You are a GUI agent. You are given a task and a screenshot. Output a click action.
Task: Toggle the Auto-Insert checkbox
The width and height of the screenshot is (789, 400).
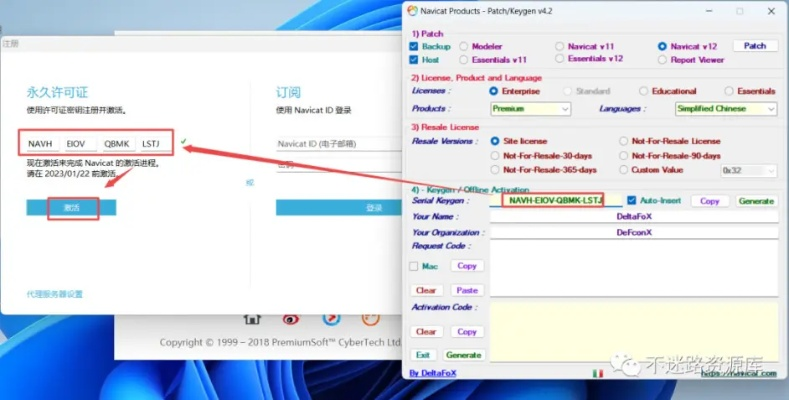pyautogui.click(x=632, y=201)
